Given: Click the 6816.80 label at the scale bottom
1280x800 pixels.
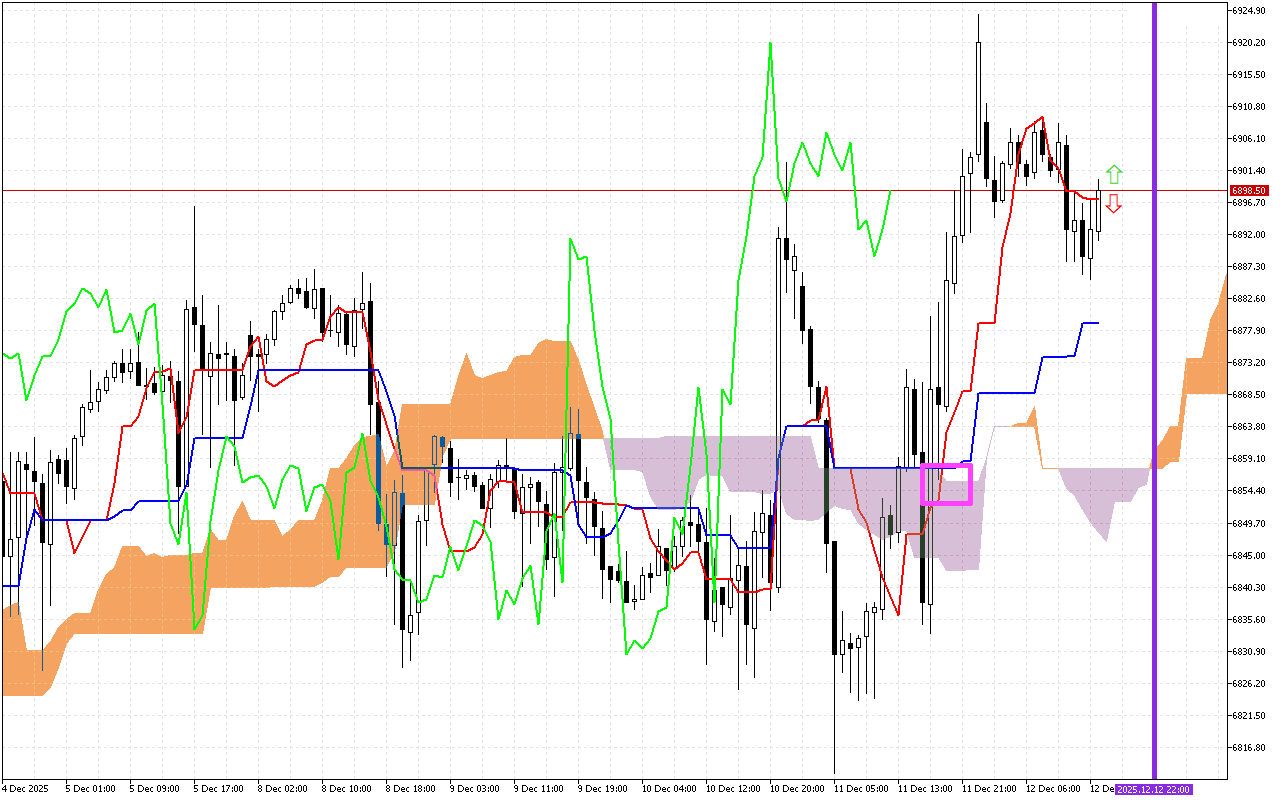Looking at the screenshot, I should click(1247, 746).
